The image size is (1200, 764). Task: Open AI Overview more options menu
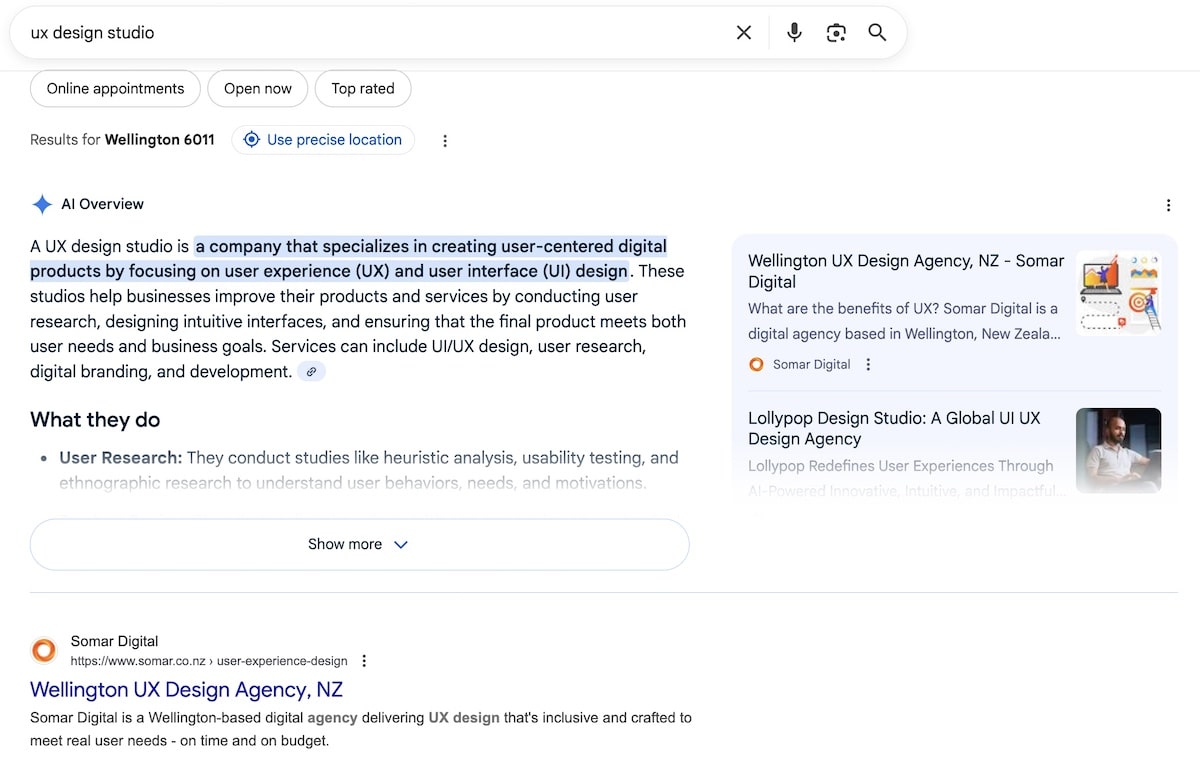1168,205
